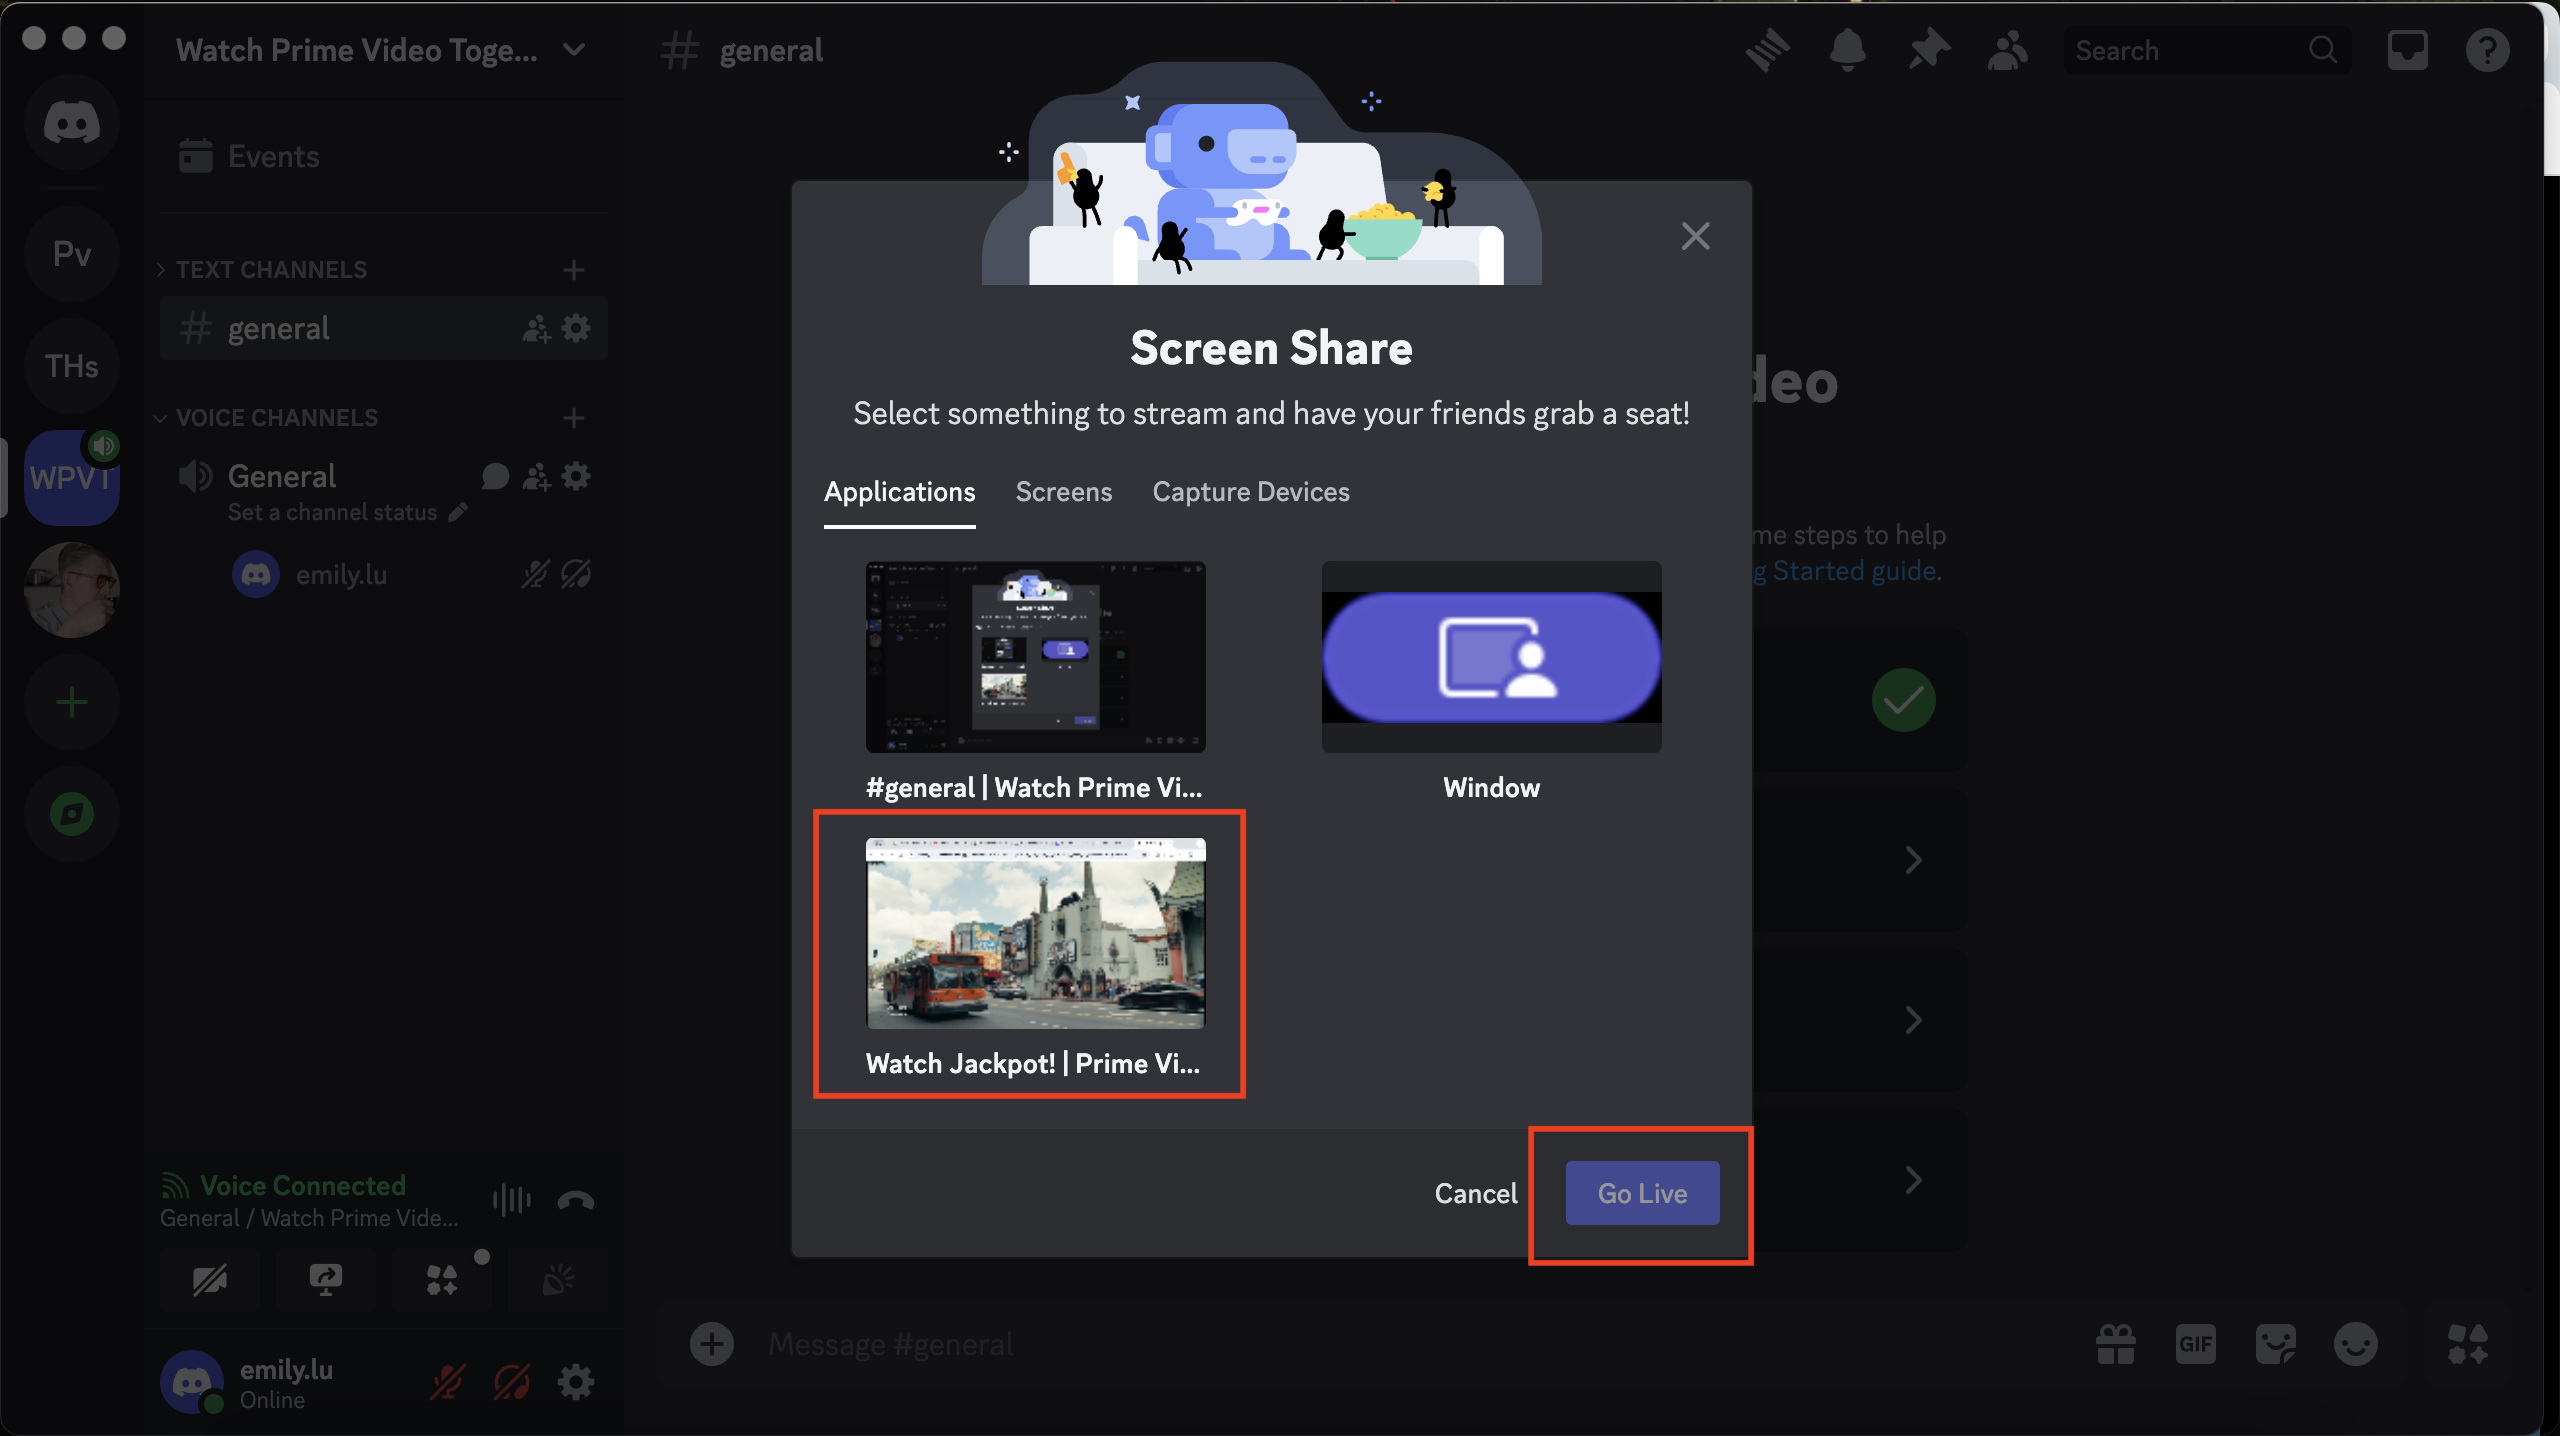This screenshot has width=2560, height=1436.
Task: Click the disconnect call icon
Action: (576, 1200)
